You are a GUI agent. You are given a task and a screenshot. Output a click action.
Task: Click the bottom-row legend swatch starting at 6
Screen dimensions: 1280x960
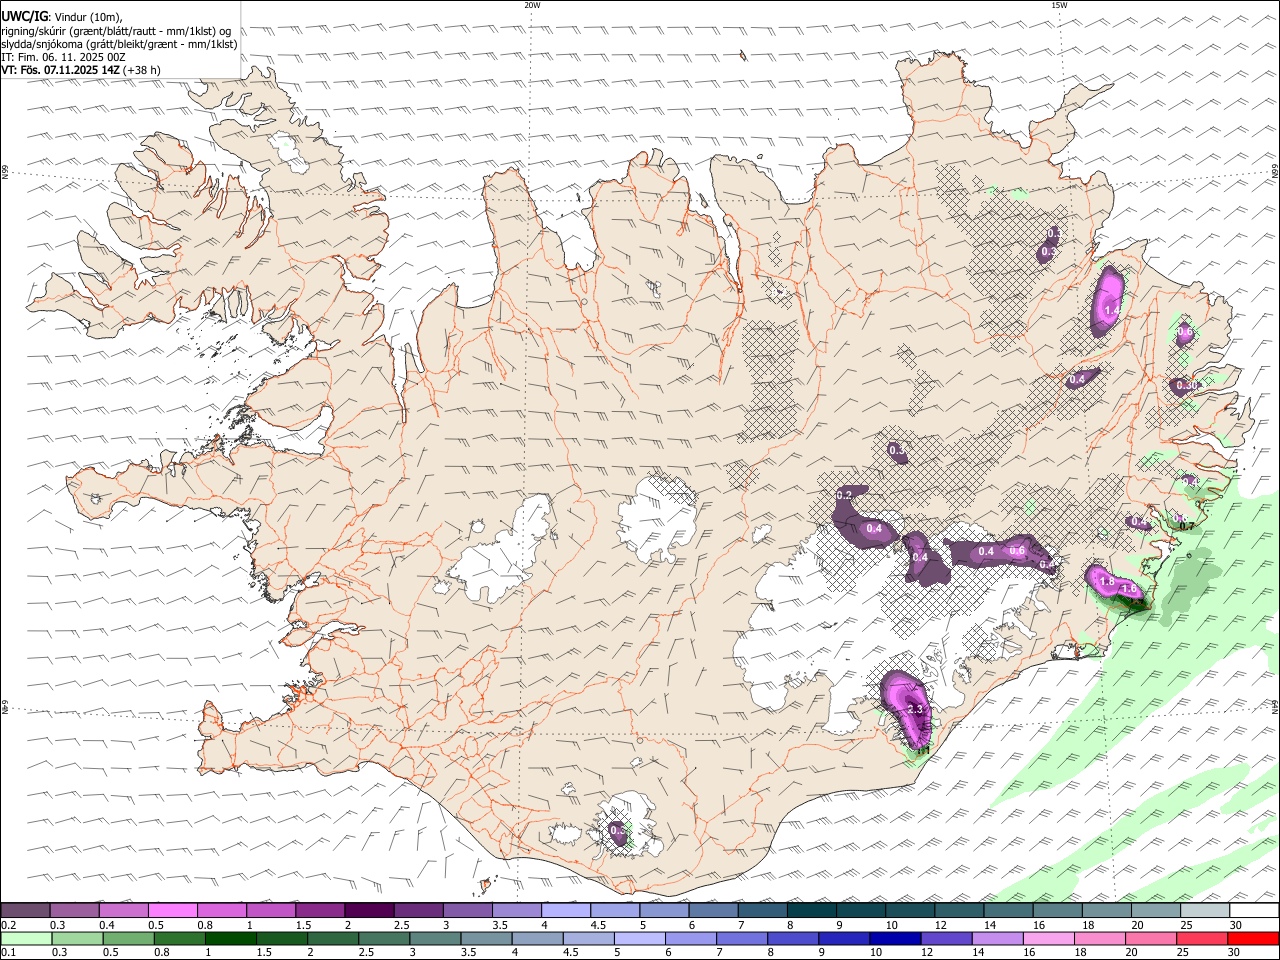click(x=690, y=938)
